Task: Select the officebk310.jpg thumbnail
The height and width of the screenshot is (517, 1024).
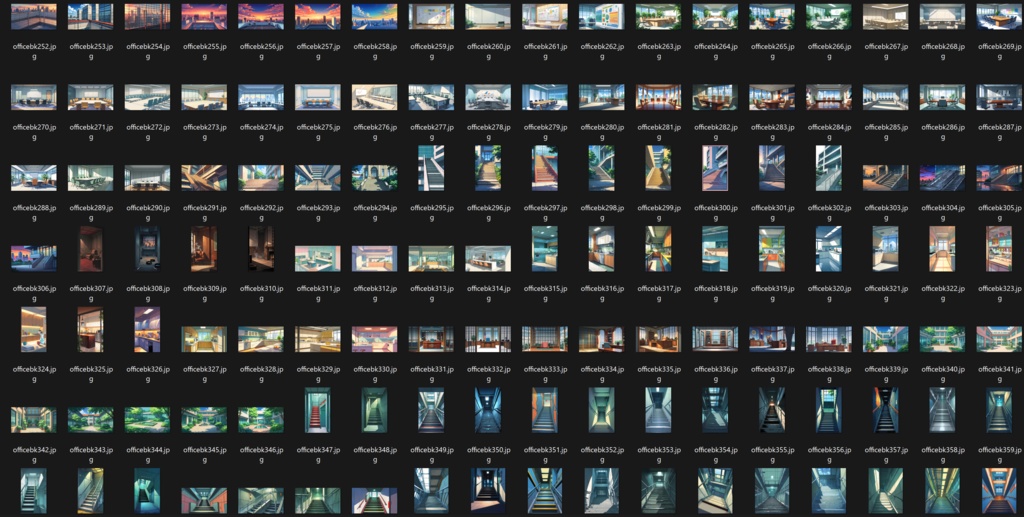Action: 261,249
